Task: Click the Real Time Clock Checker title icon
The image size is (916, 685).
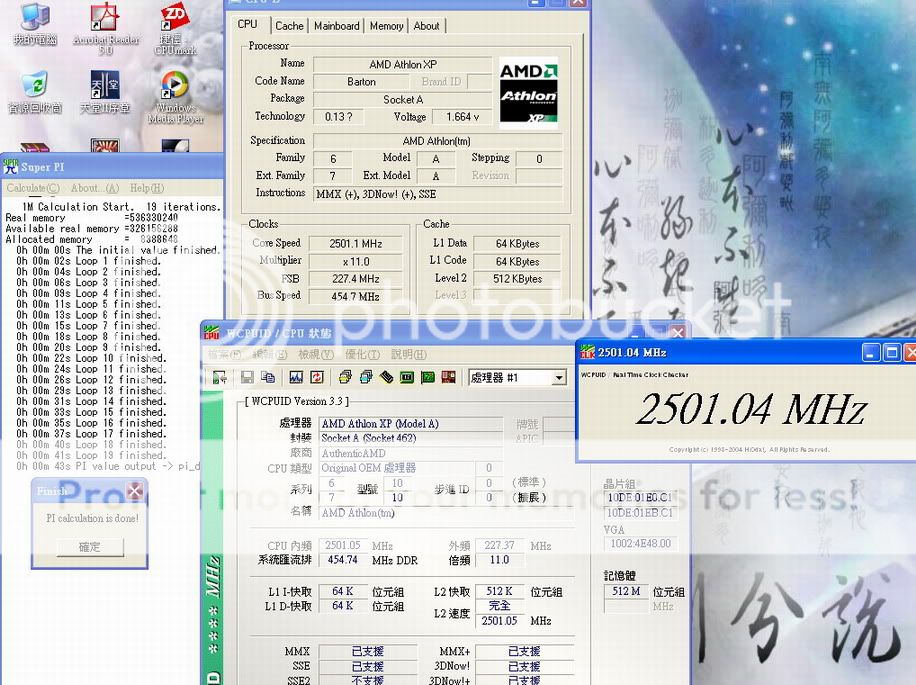Action: coord(587,352)
